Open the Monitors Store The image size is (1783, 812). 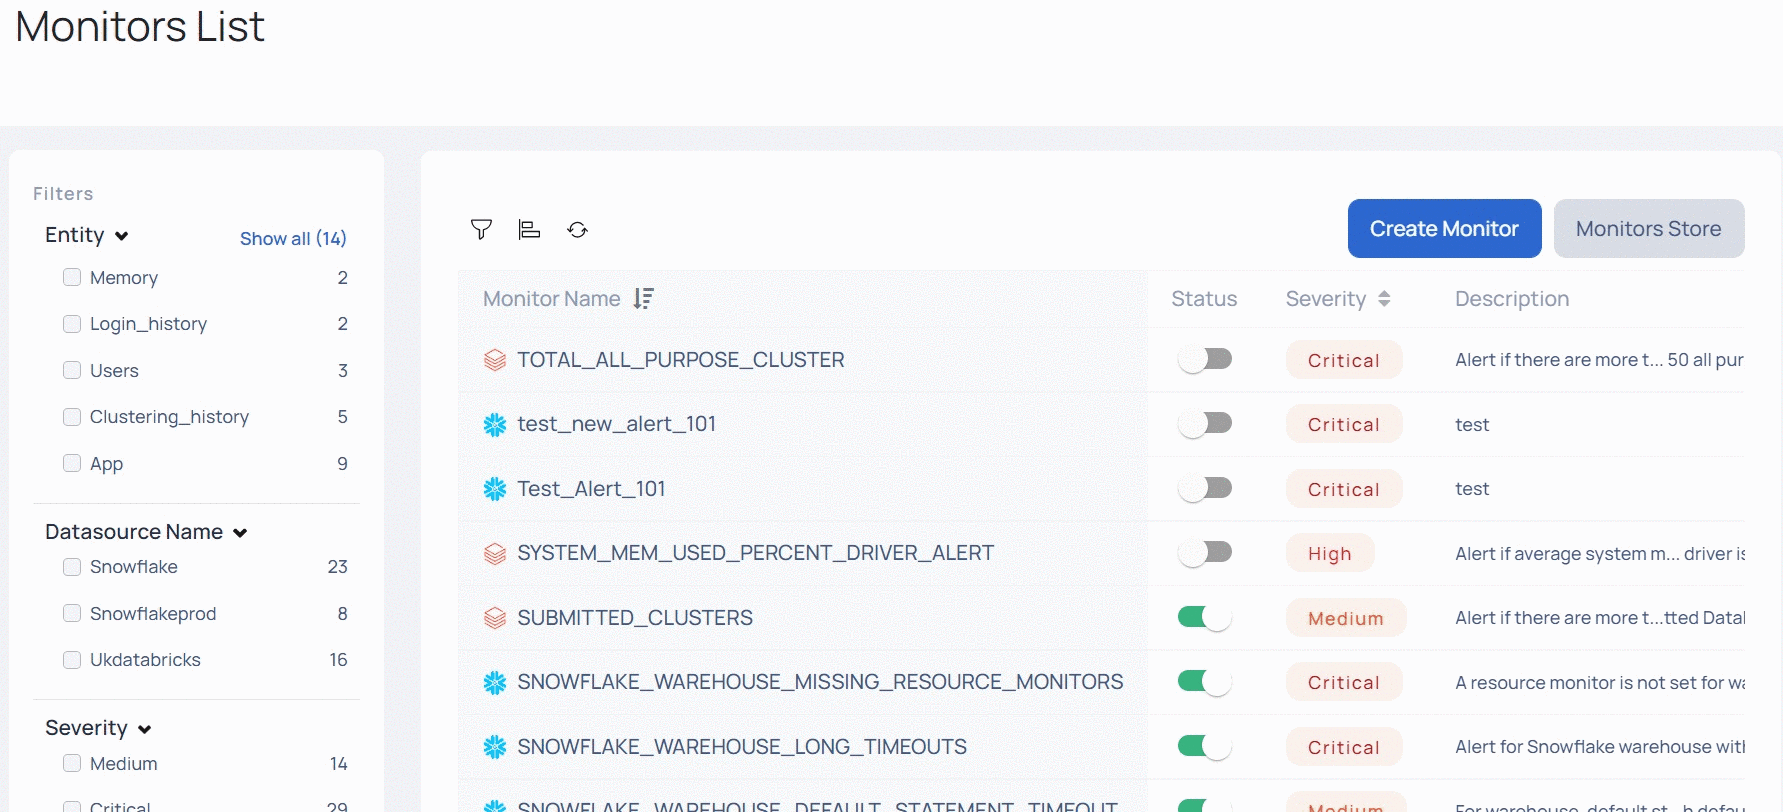pyautogui.click(x=1648, y=228)
